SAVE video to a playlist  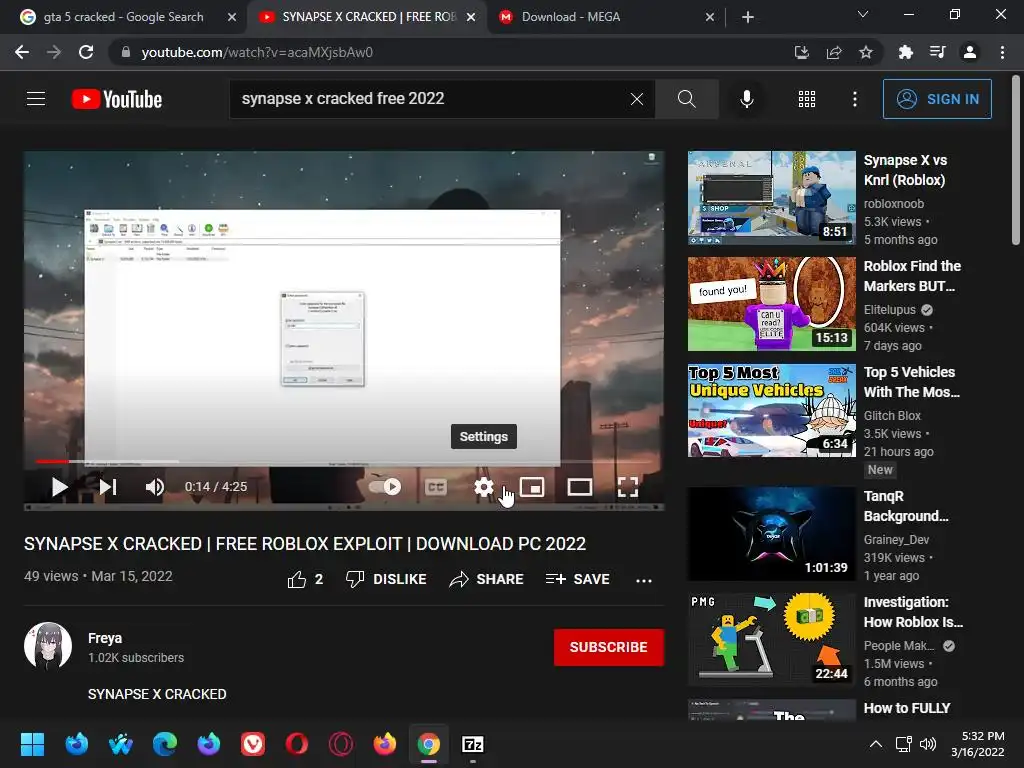tap(577, 579)
